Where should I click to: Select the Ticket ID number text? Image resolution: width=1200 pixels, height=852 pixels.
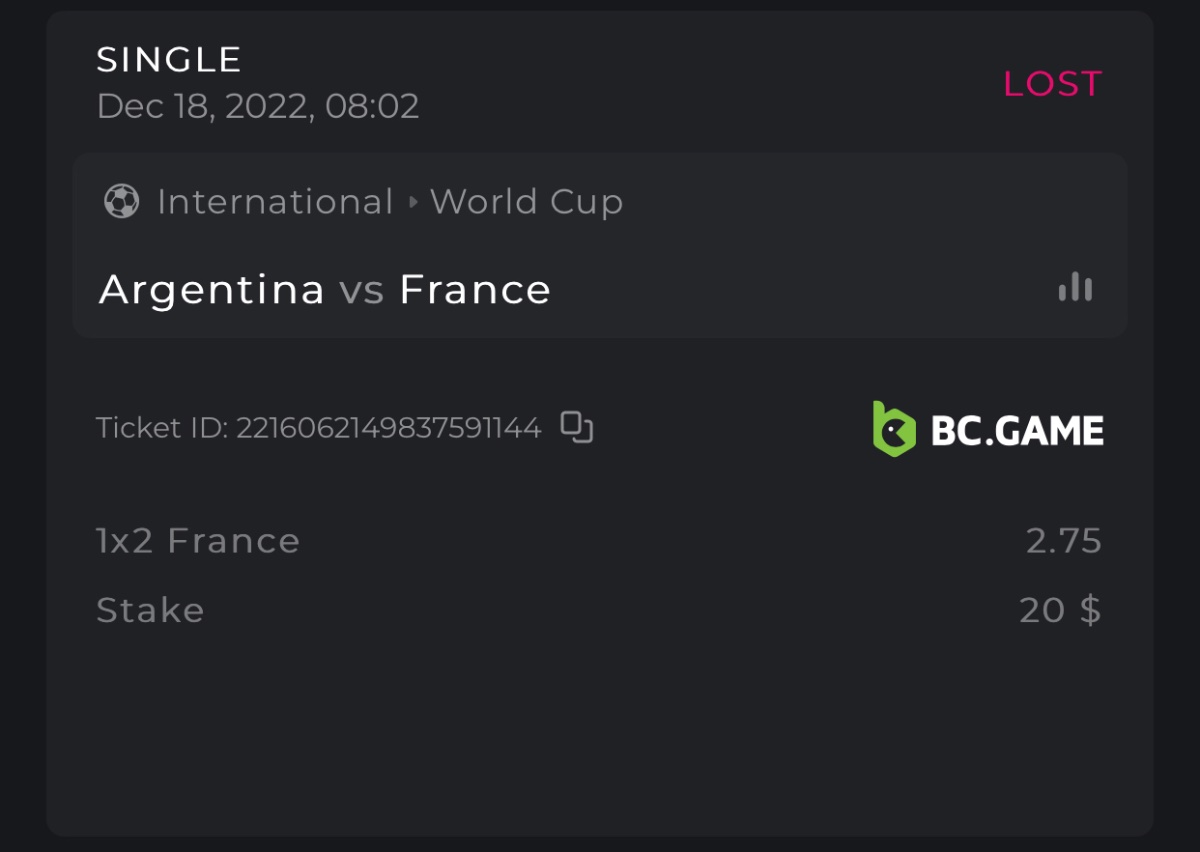388,428
